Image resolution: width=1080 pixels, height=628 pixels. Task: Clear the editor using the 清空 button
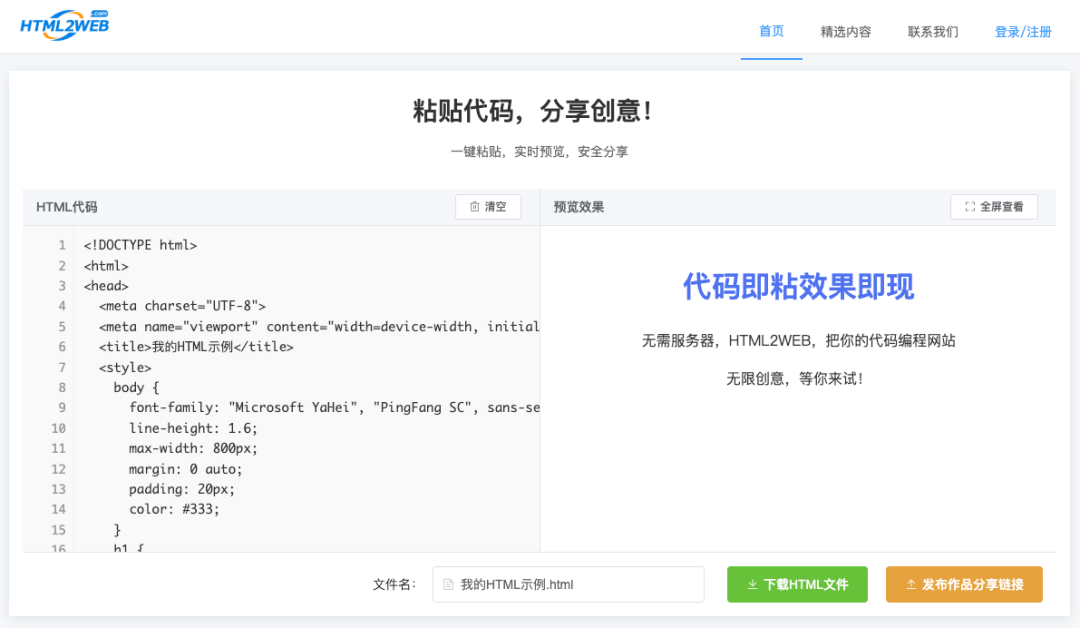point(488,206)
